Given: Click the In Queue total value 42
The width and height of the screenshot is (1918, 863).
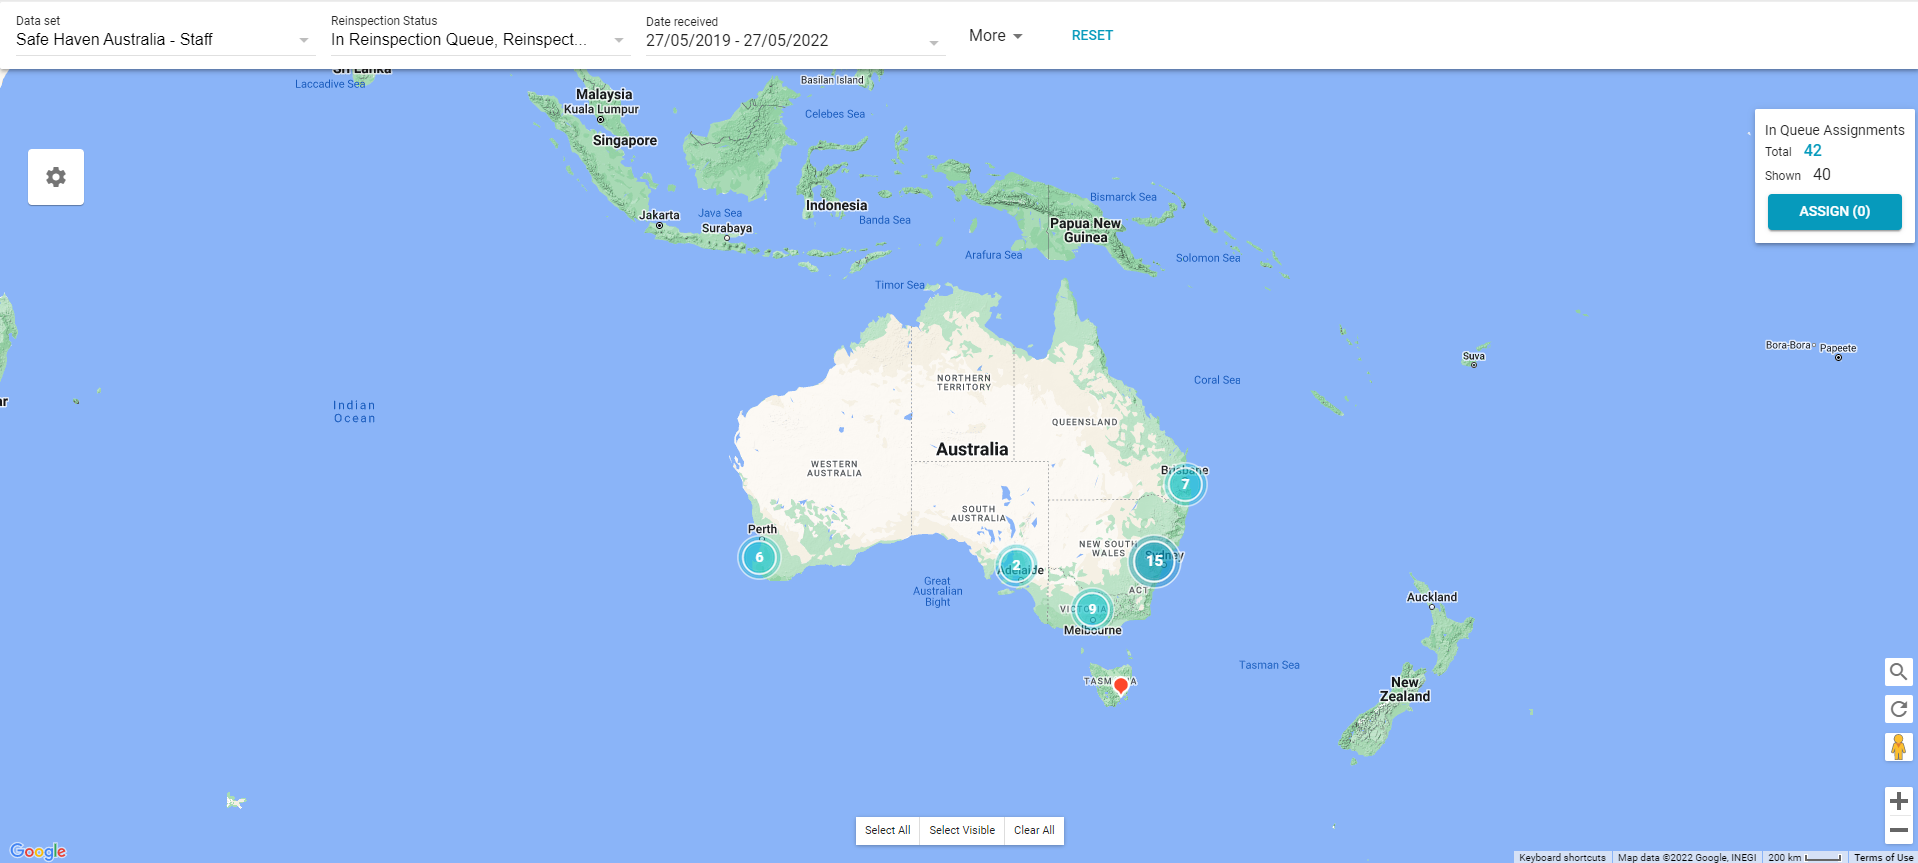Looking at the screenshot, I should click(1813, 151).
